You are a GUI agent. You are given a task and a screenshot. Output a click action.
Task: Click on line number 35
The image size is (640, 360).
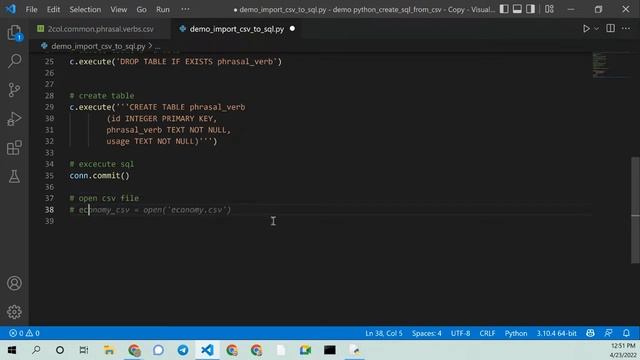pos(49,176)
